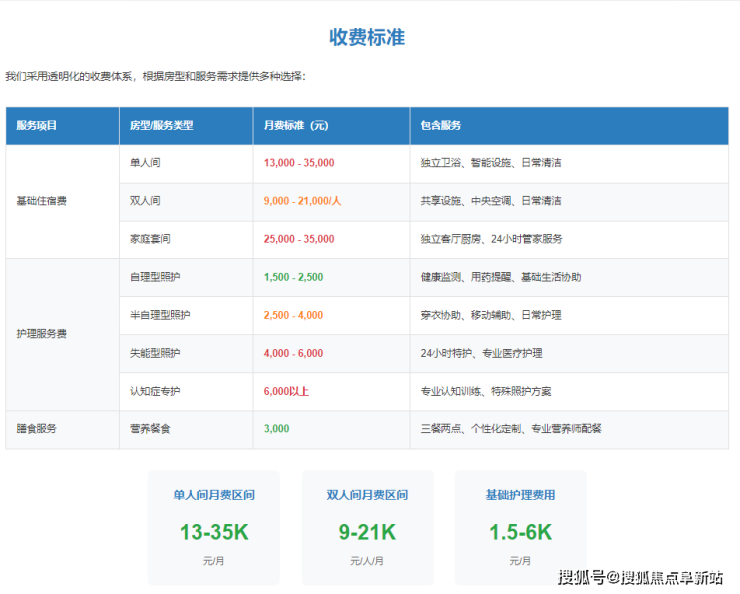
Task: Click the 6,000以上 price for 认知症专护
Action: (285, 391)
